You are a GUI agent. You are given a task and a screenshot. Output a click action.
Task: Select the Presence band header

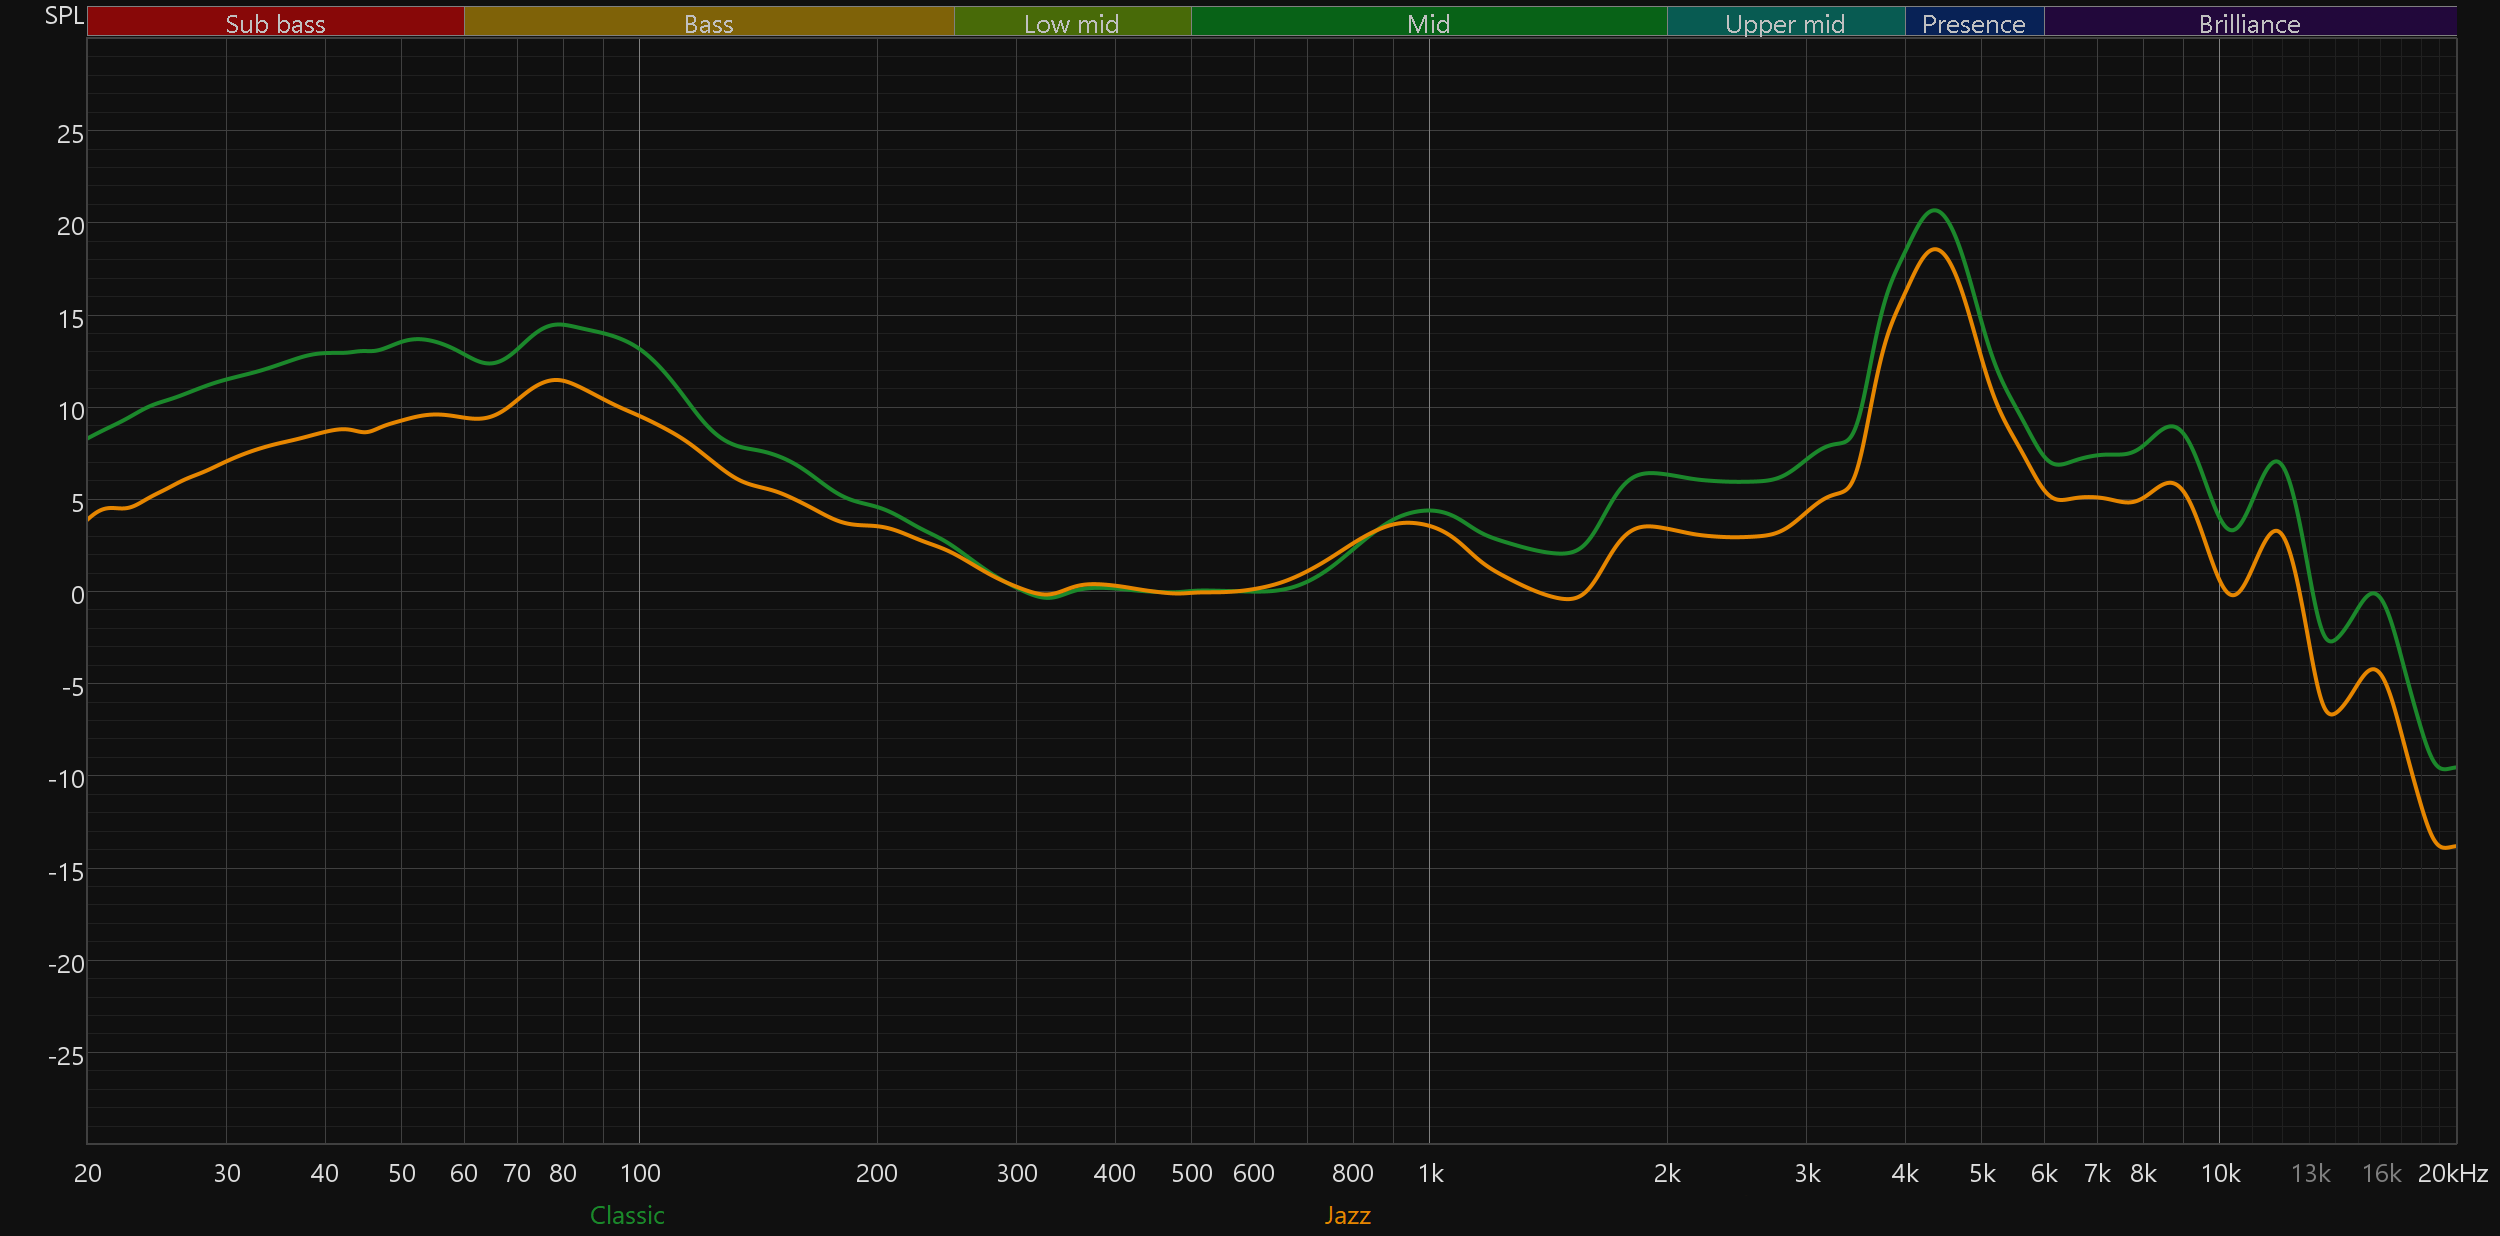pos(1973,22)
